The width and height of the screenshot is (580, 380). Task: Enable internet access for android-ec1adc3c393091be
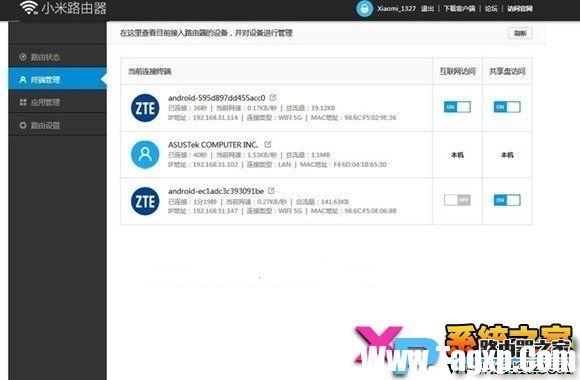457,200
